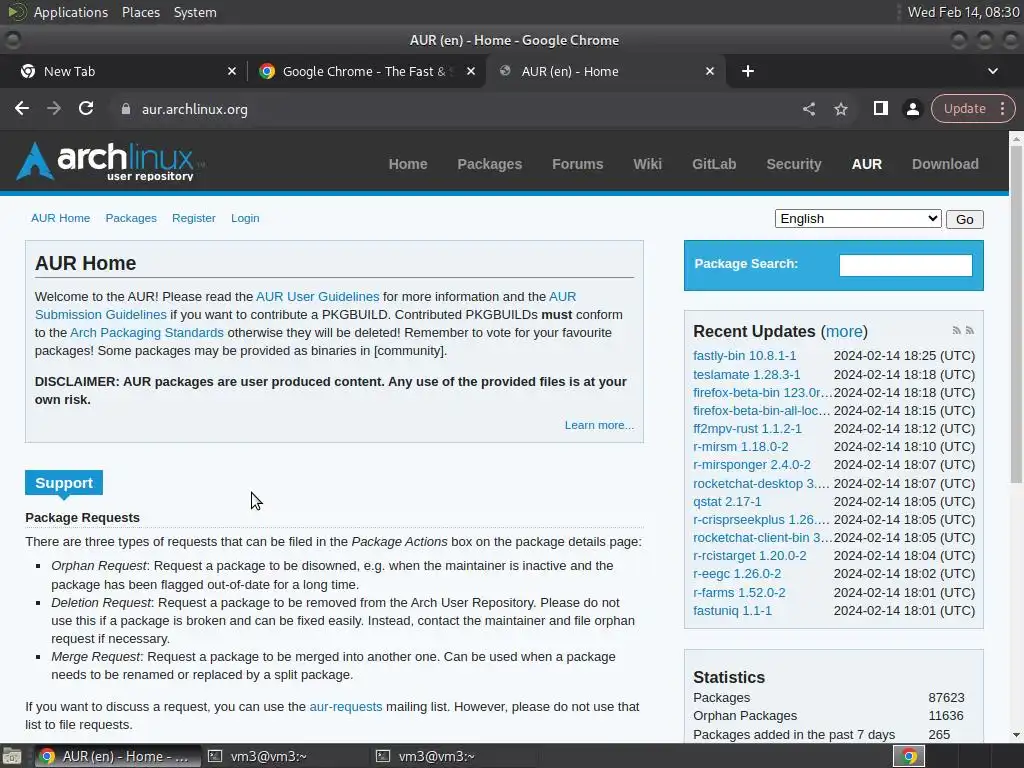
Task: Click the Register link
Action: pos(193,218)
